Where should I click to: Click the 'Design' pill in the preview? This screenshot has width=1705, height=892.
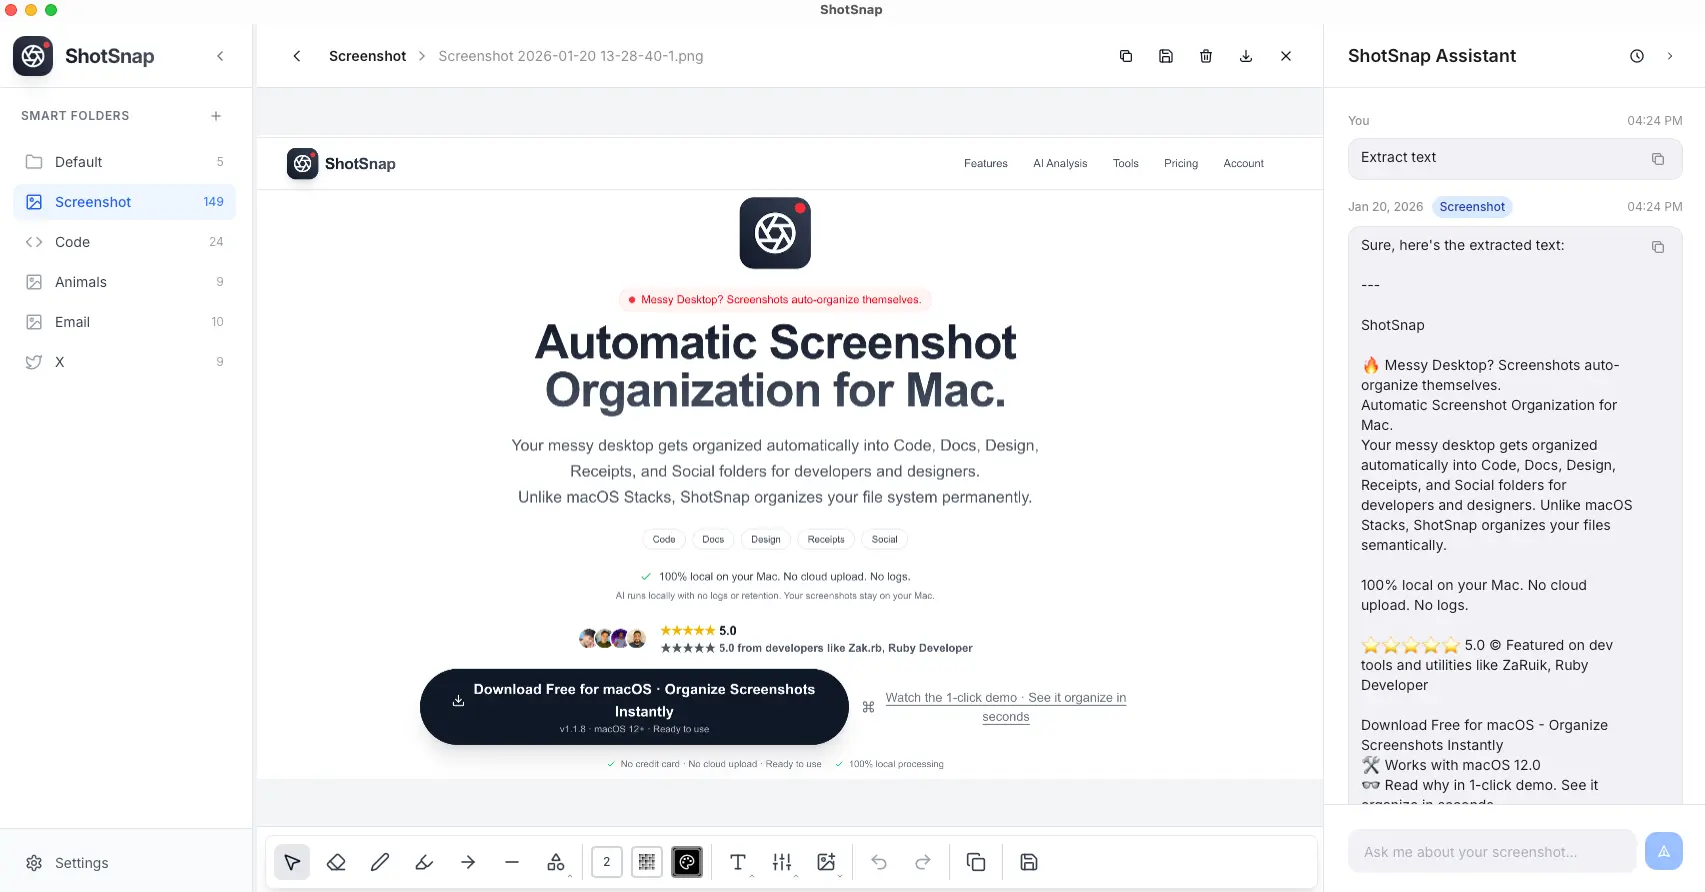click(x=766, y=539)
